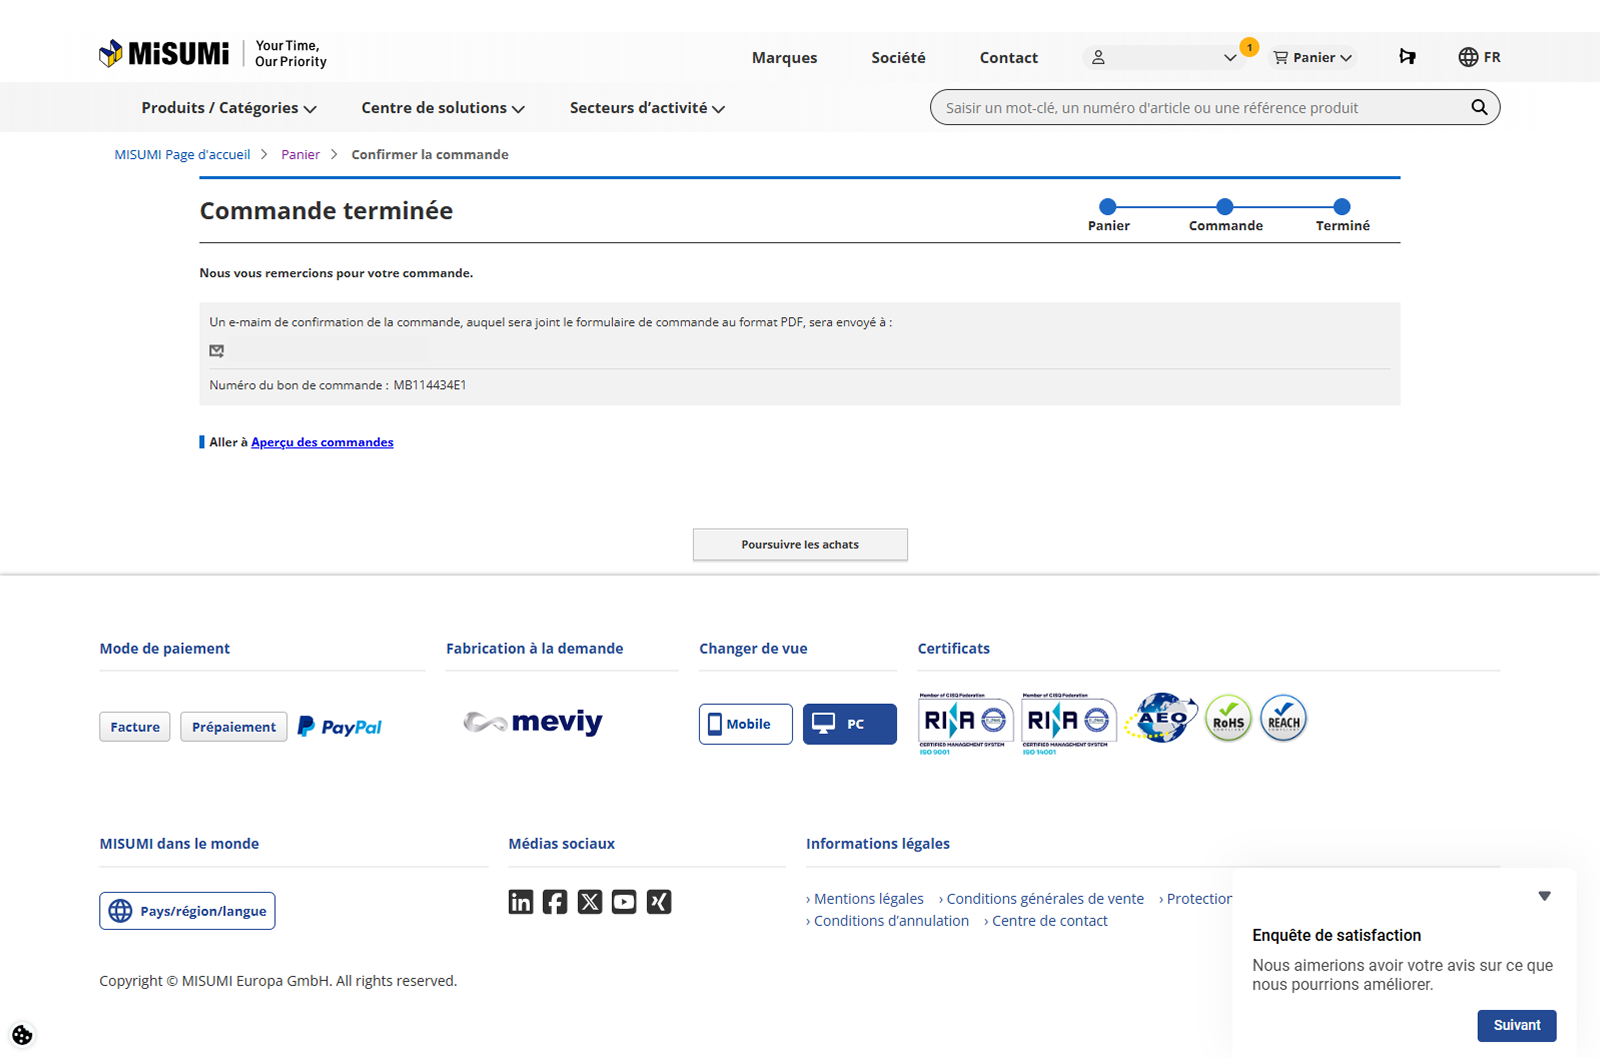Open the Marques menu item
Screen dimensions: 1600x1058
pos(784,58)
